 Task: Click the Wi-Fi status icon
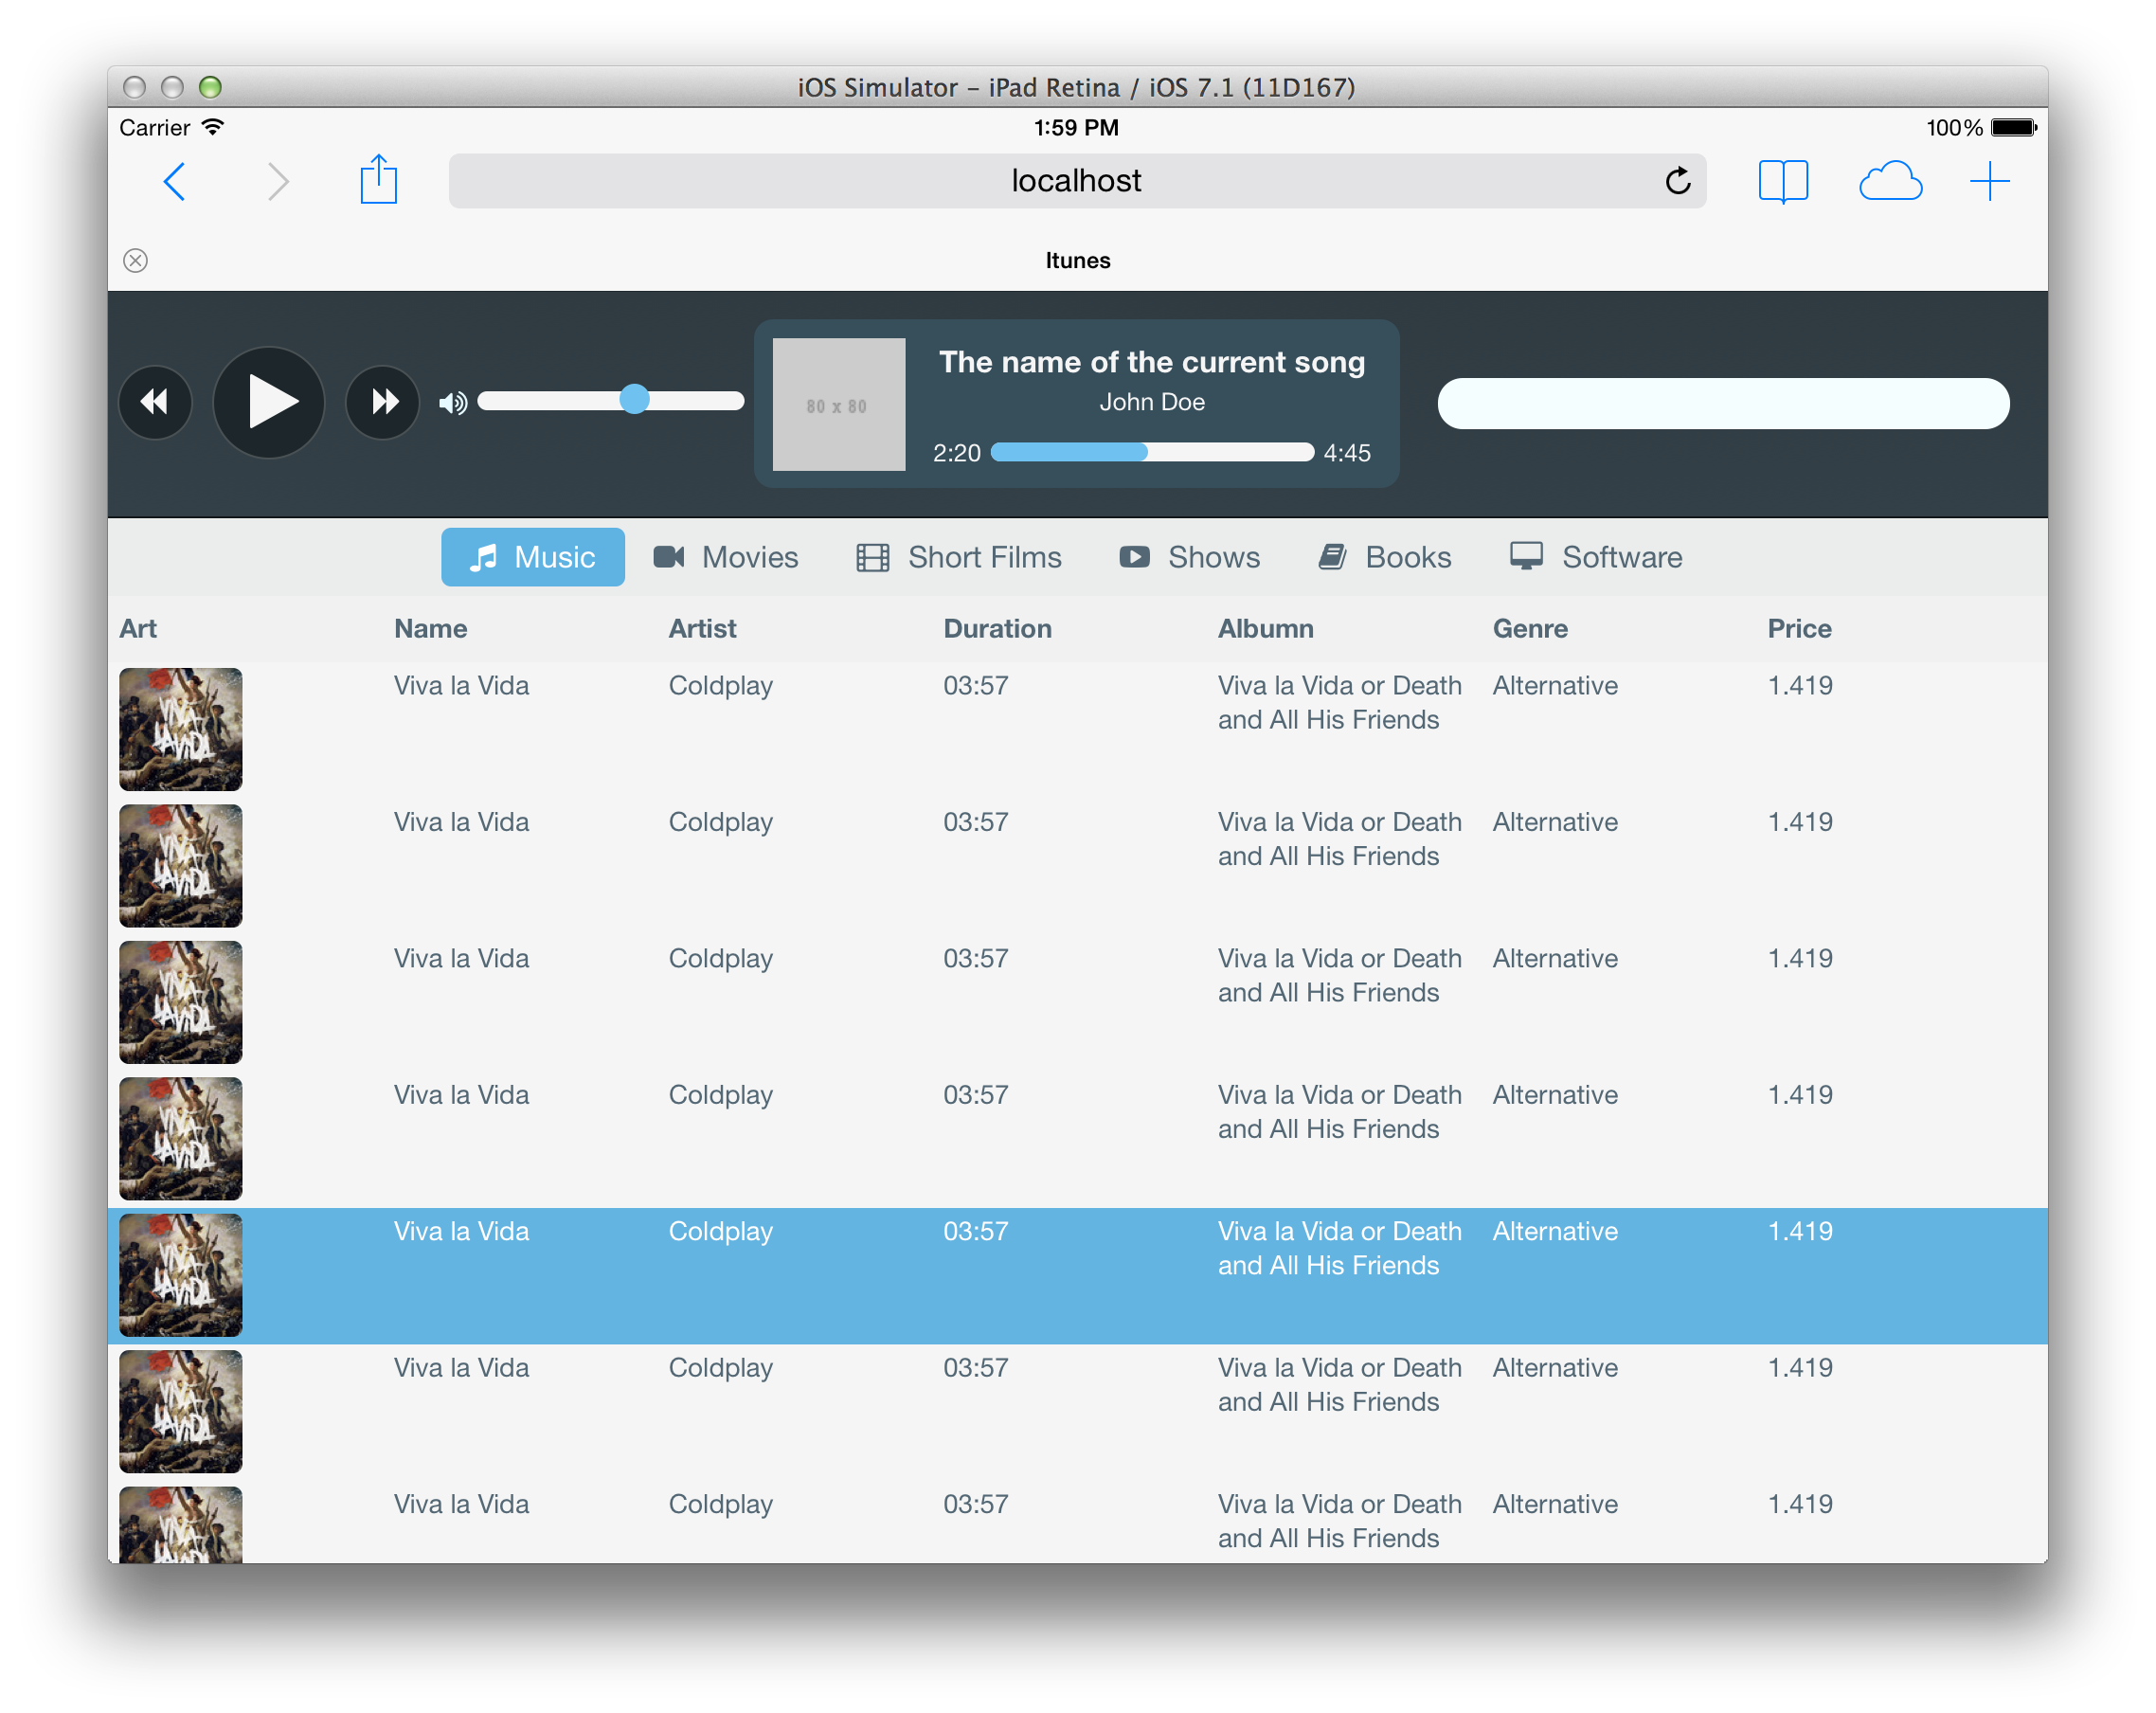tap(212, 127)
